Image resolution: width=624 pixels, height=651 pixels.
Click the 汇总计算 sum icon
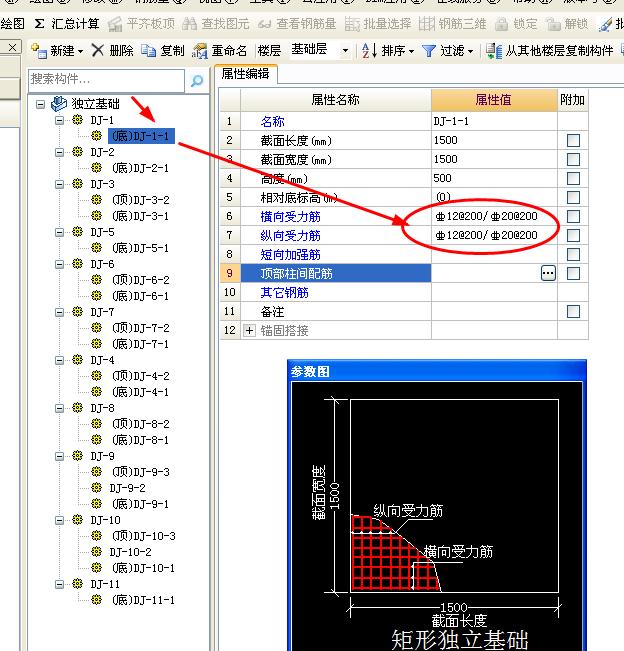tap(39, 24)
